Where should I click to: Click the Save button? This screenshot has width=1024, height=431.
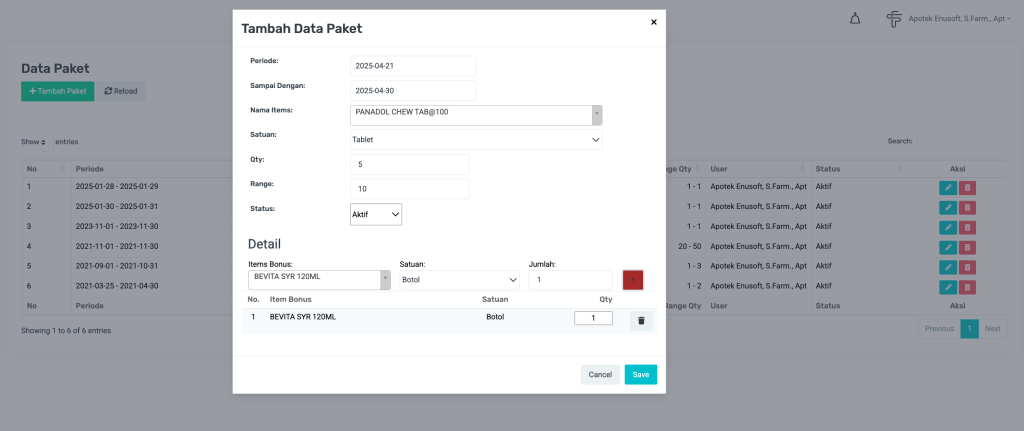coord(640,374)
